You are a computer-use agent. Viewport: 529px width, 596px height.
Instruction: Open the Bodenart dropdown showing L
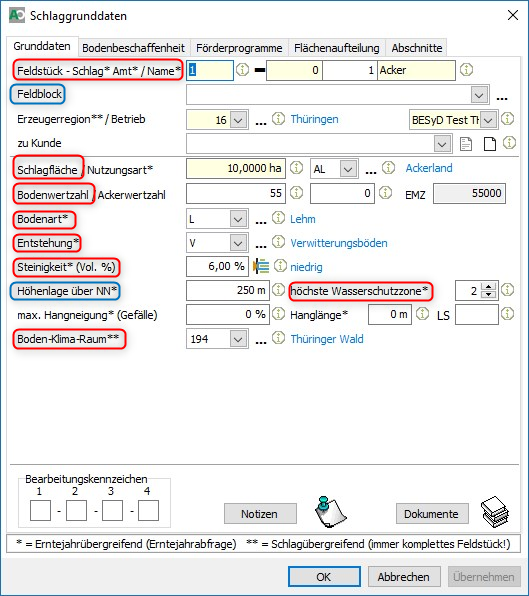(x=238, y=219)
